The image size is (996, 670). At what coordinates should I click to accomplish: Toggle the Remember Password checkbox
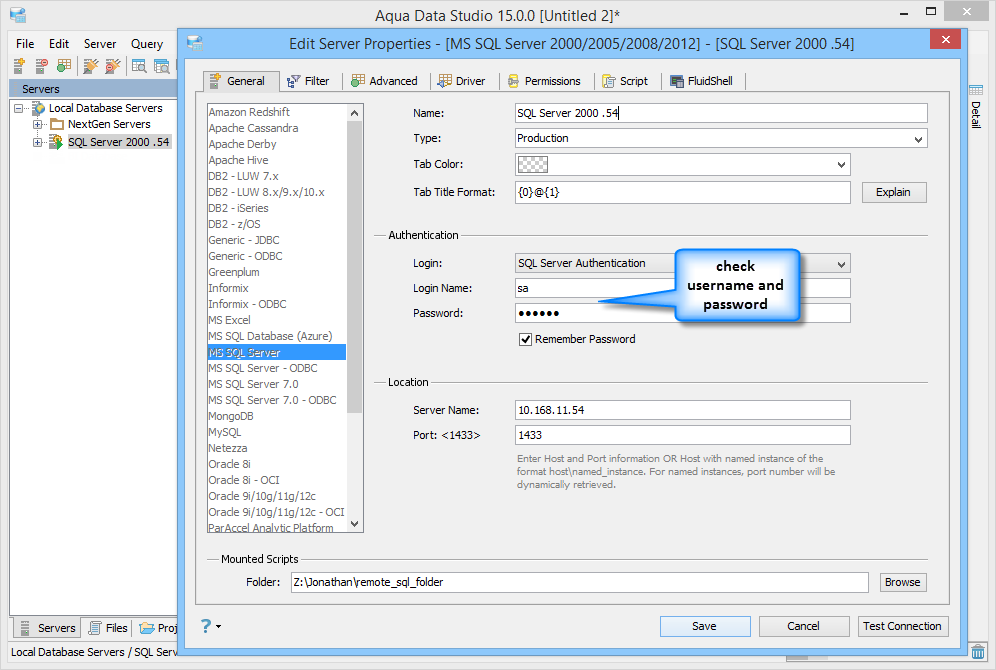click(x=525, y=339)
